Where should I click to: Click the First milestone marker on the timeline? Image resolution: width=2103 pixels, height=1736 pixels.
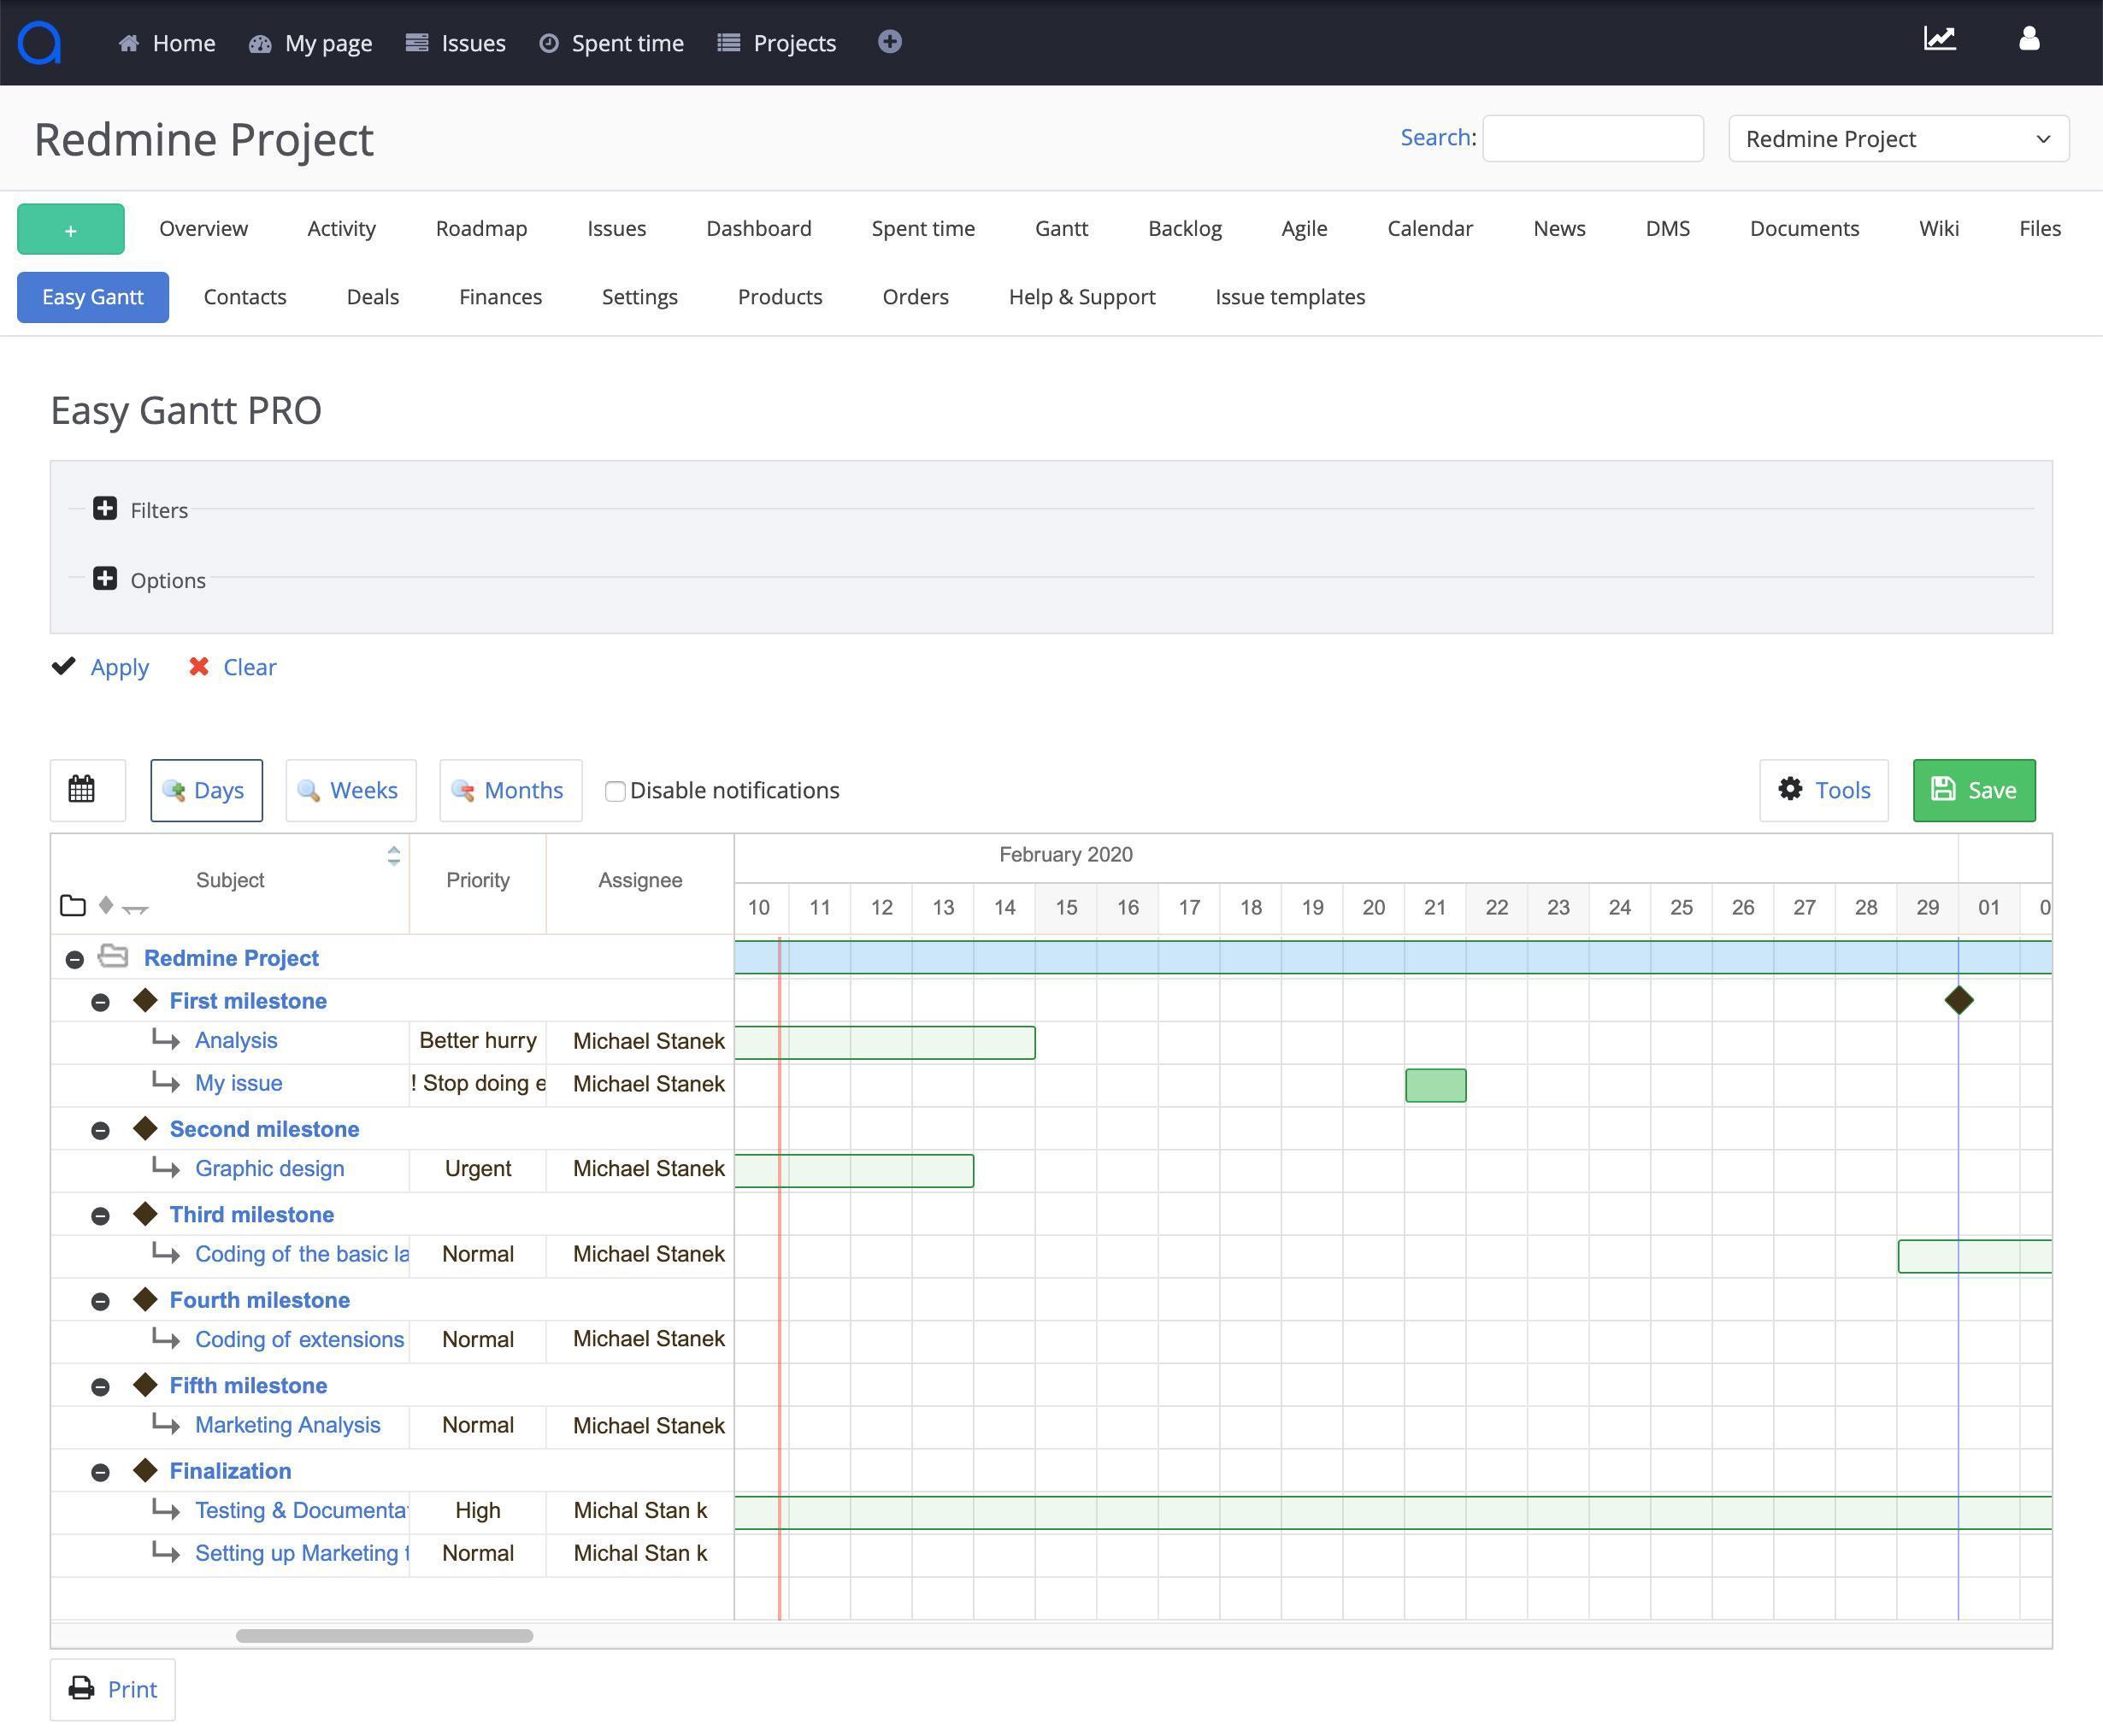[x=1959, y=1000]
